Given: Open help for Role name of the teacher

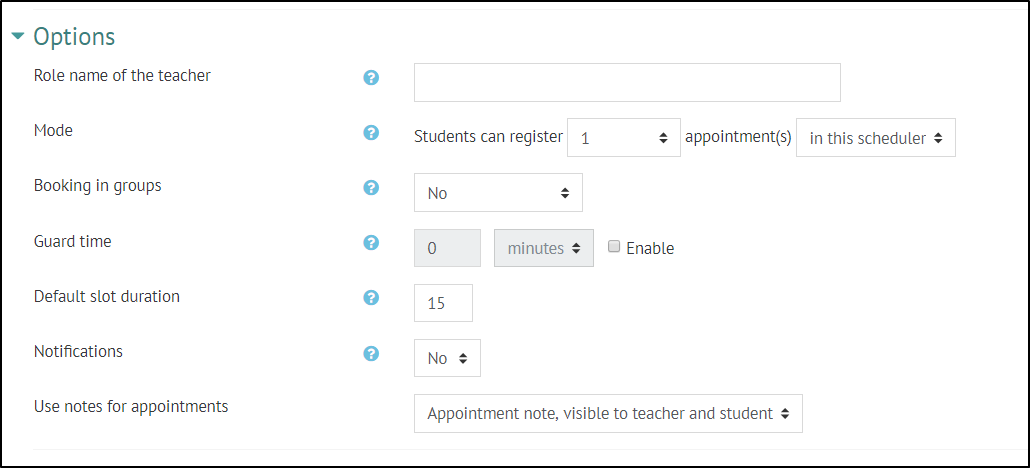Looking at the screenshot, I should tap(371, 78).
